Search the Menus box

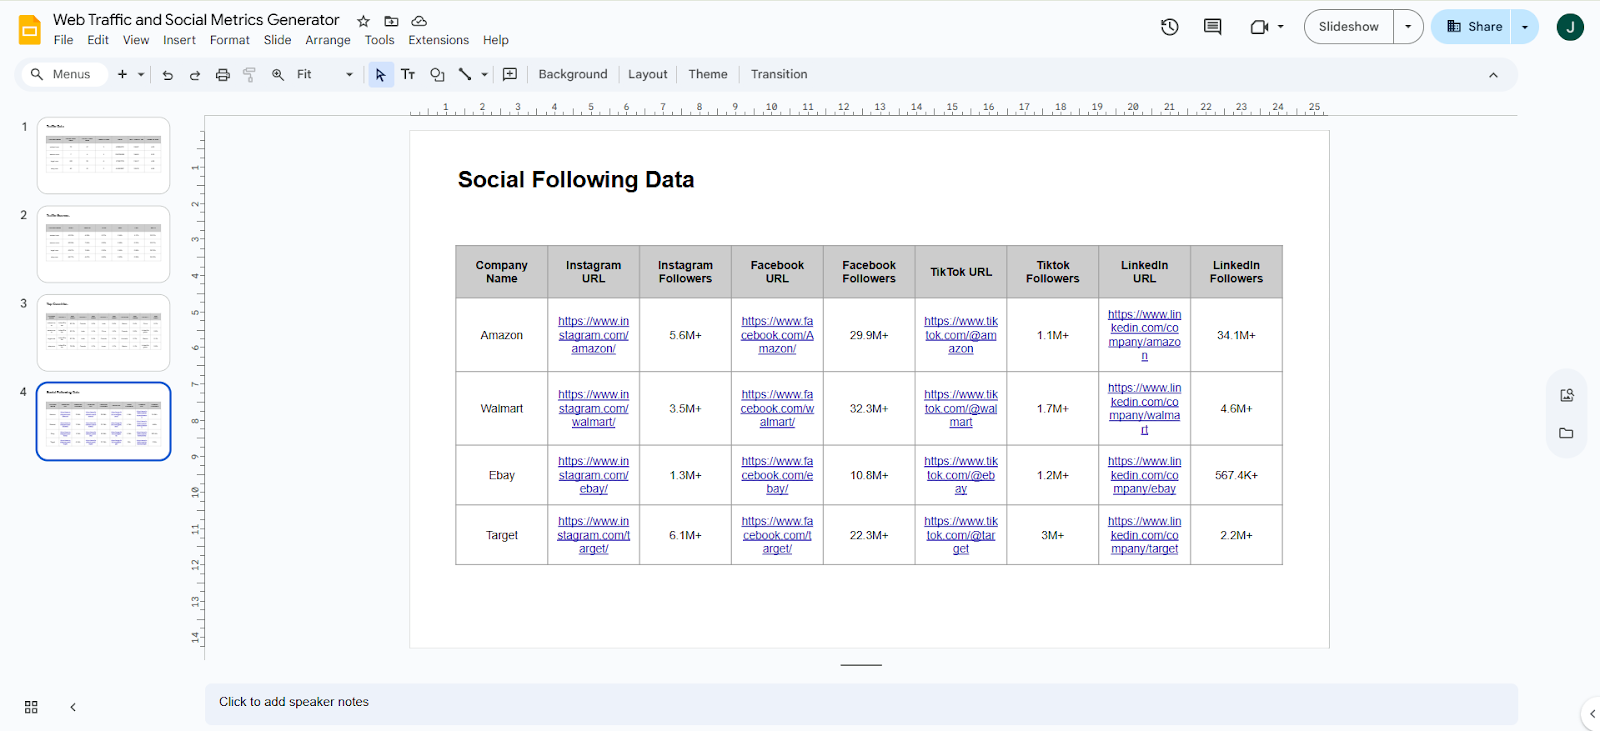[62, 75]
